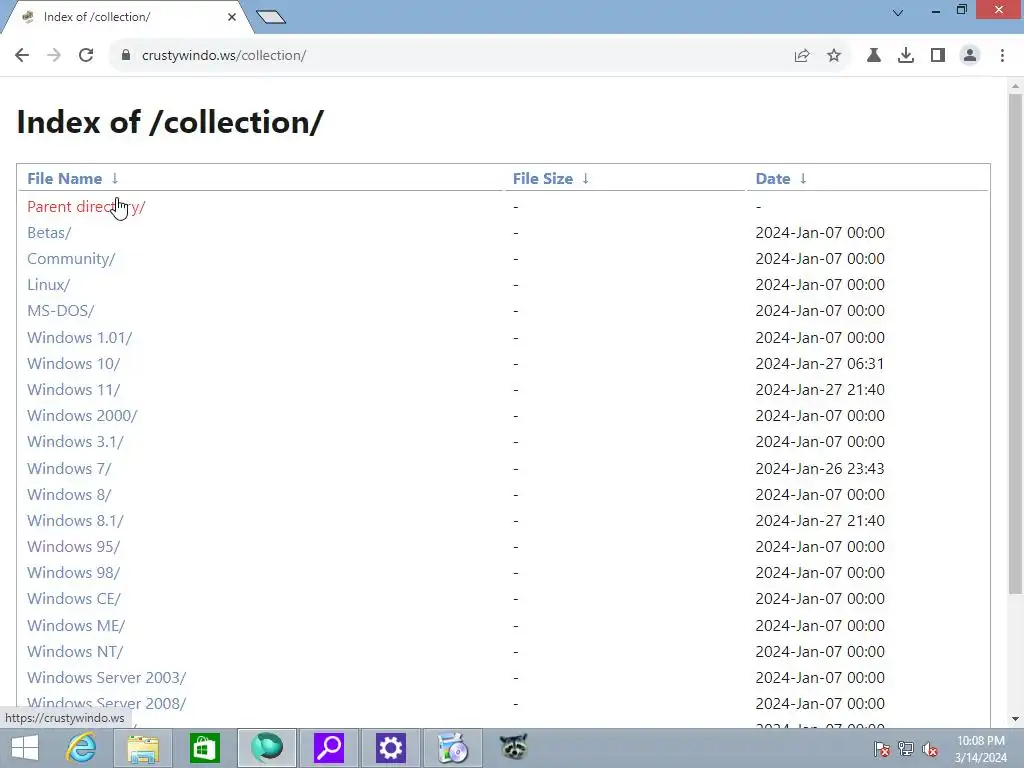
Task: Open the volume speaker tray icon
Action: click(930, 749)
